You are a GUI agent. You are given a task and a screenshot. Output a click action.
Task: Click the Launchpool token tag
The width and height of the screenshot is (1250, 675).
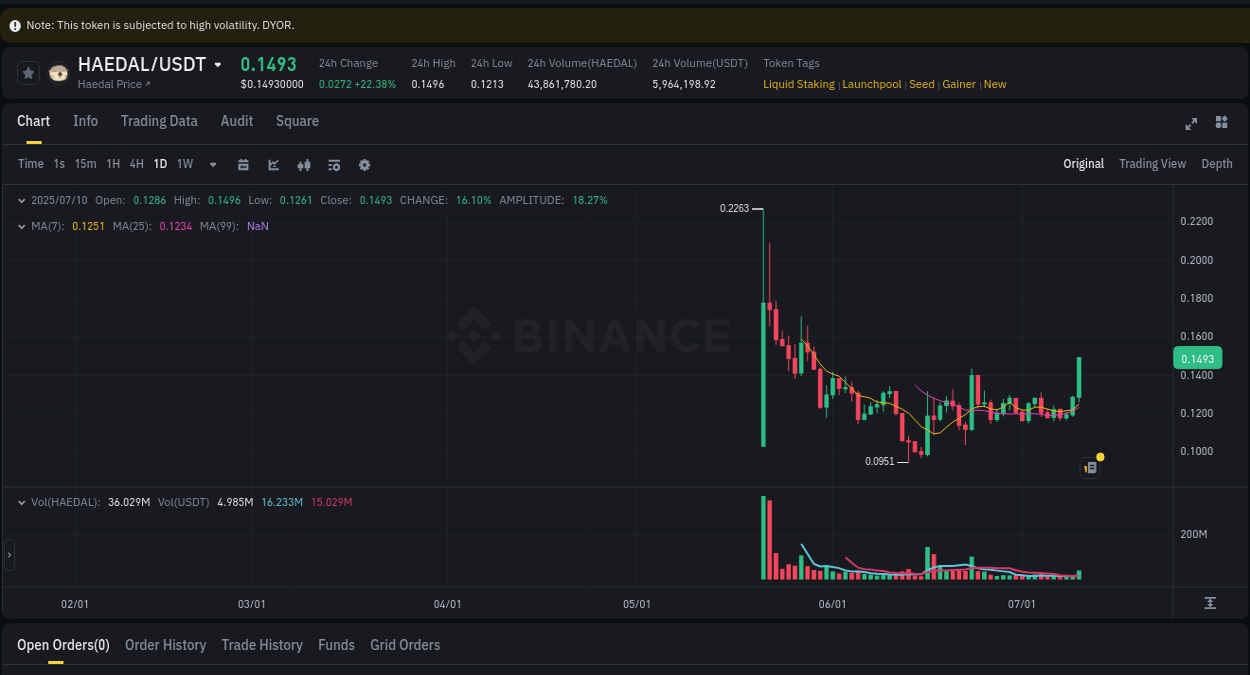pos(871,84)
